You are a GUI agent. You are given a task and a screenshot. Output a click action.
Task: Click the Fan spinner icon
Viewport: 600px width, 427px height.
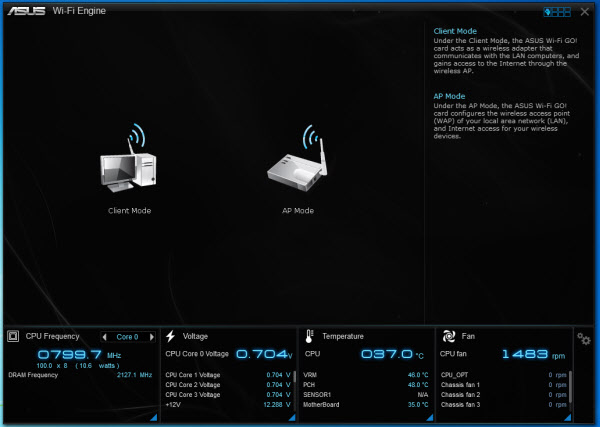tap(449, 336)
